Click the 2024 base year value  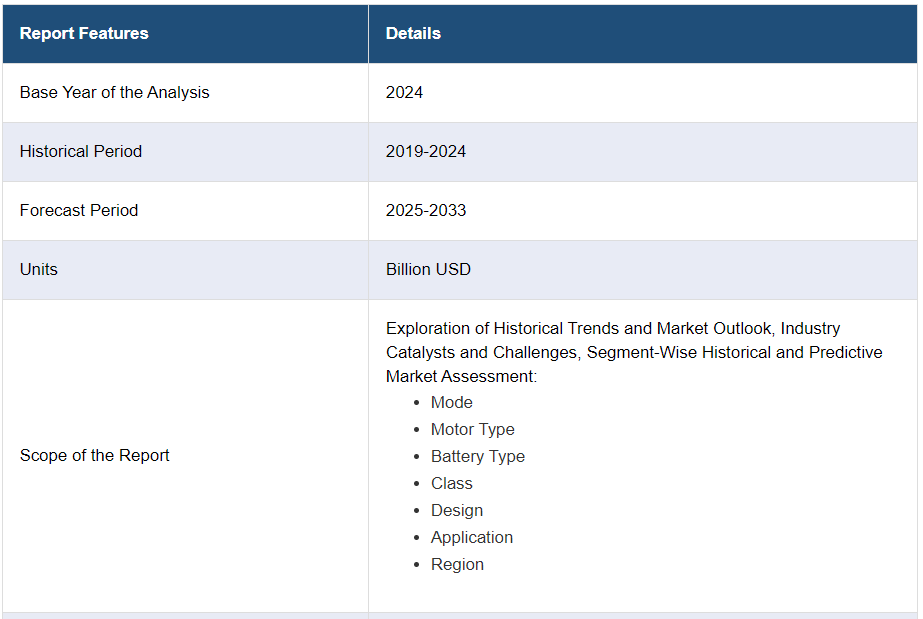(x=404, y=92)
